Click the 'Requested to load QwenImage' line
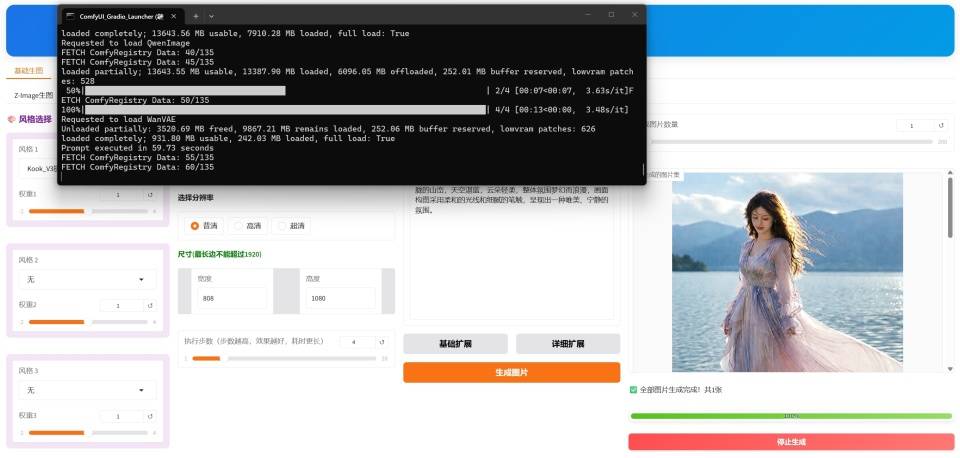The height and width of the screenshot is (458, 960). (x=126, y=43)
